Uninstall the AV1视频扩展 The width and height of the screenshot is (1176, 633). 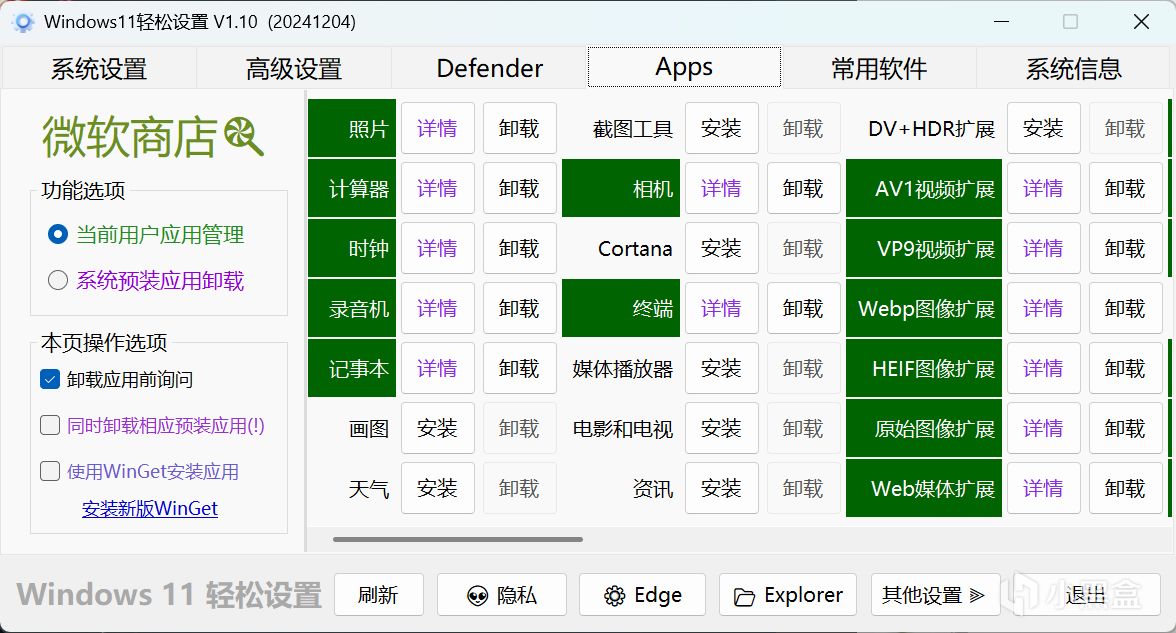pos(1125,188)
